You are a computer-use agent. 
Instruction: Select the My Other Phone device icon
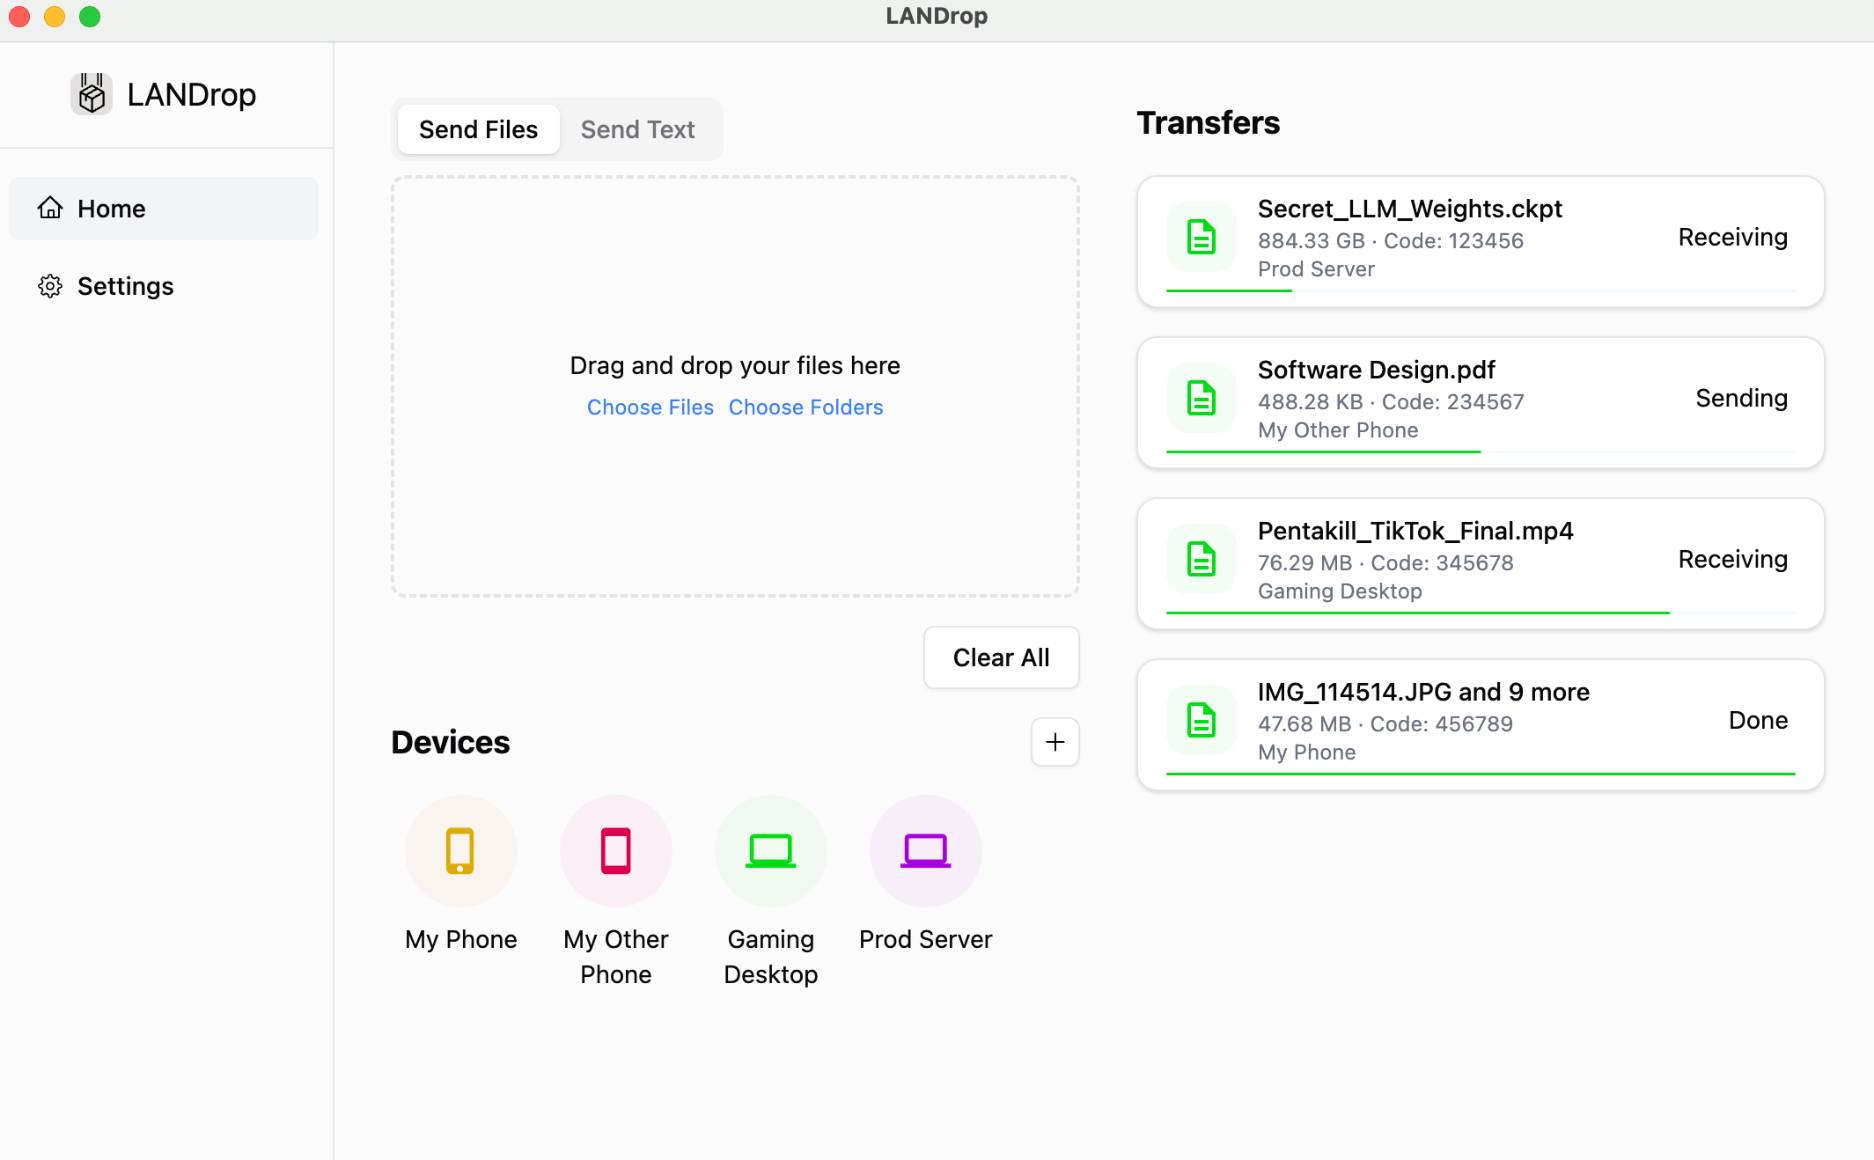click(x=615, y=851)
